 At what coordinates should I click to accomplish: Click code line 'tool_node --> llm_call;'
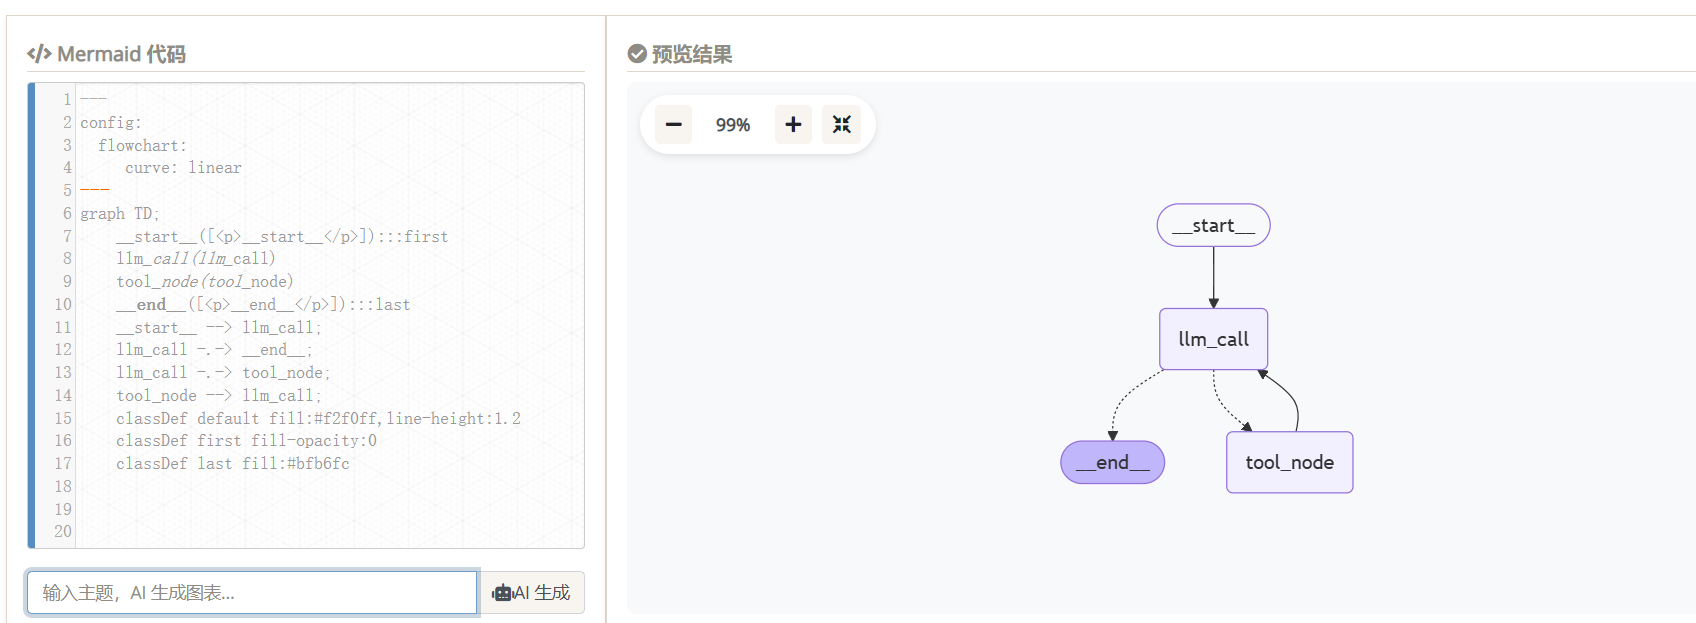pyautogui.click(x=219, y=396)
